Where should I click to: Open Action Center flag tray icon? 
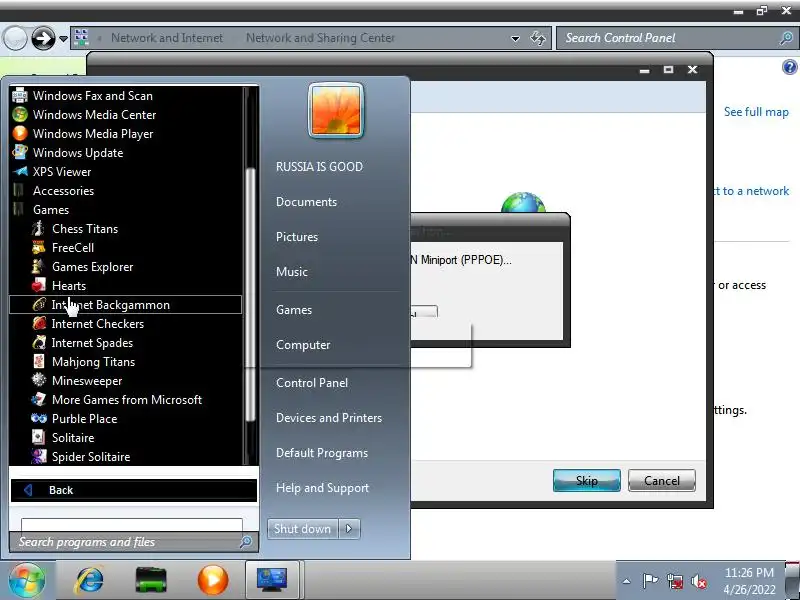click(650, 581)
